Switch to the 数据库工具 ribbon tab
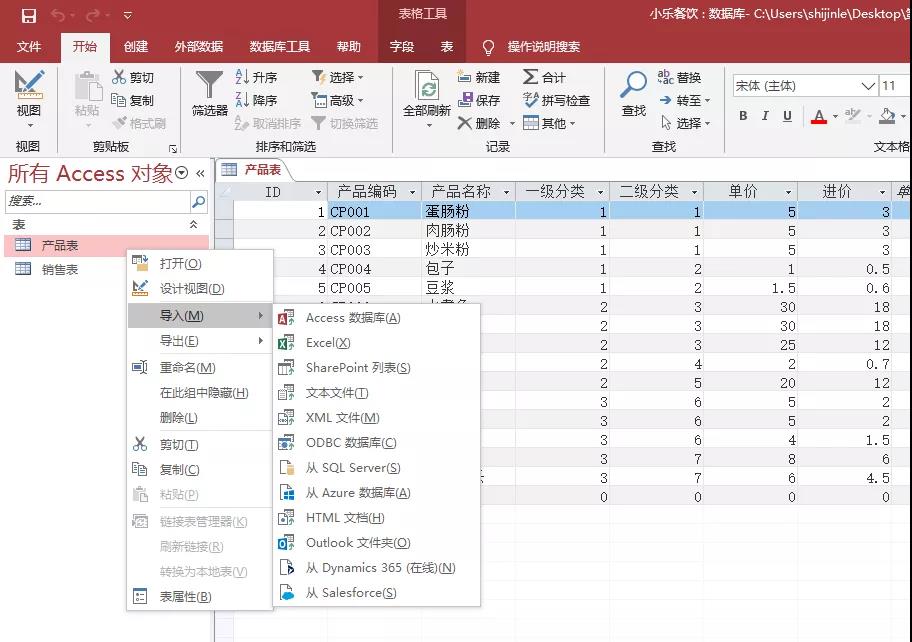Screen dimensions: 912x642 (280, 47)
